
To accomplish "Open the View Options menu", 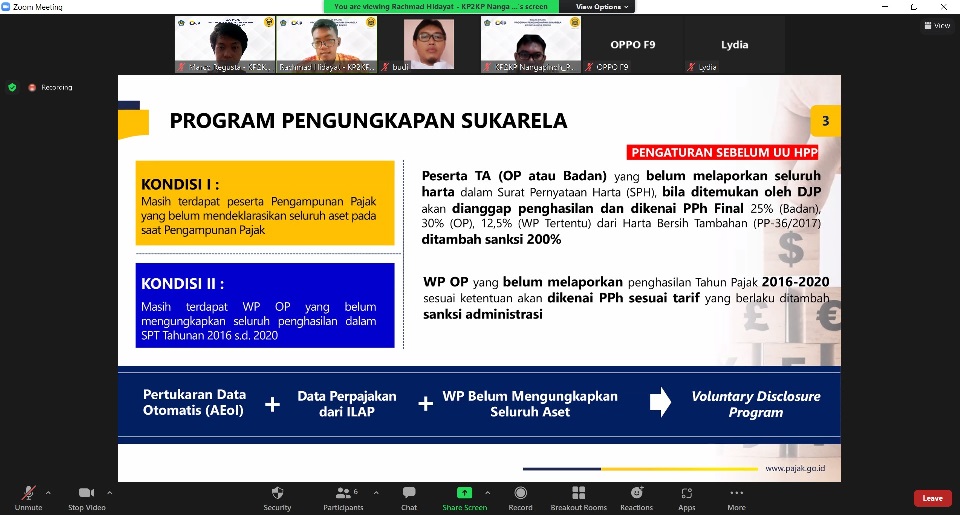I will coord(602,6).
